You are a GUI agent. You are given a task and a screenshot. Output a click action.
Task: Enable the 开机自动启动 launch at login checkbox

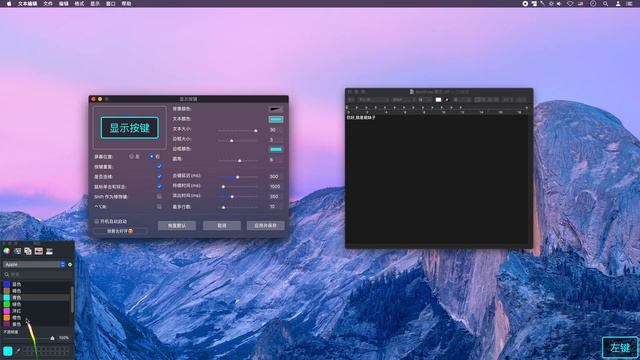(x=97, y=221)
